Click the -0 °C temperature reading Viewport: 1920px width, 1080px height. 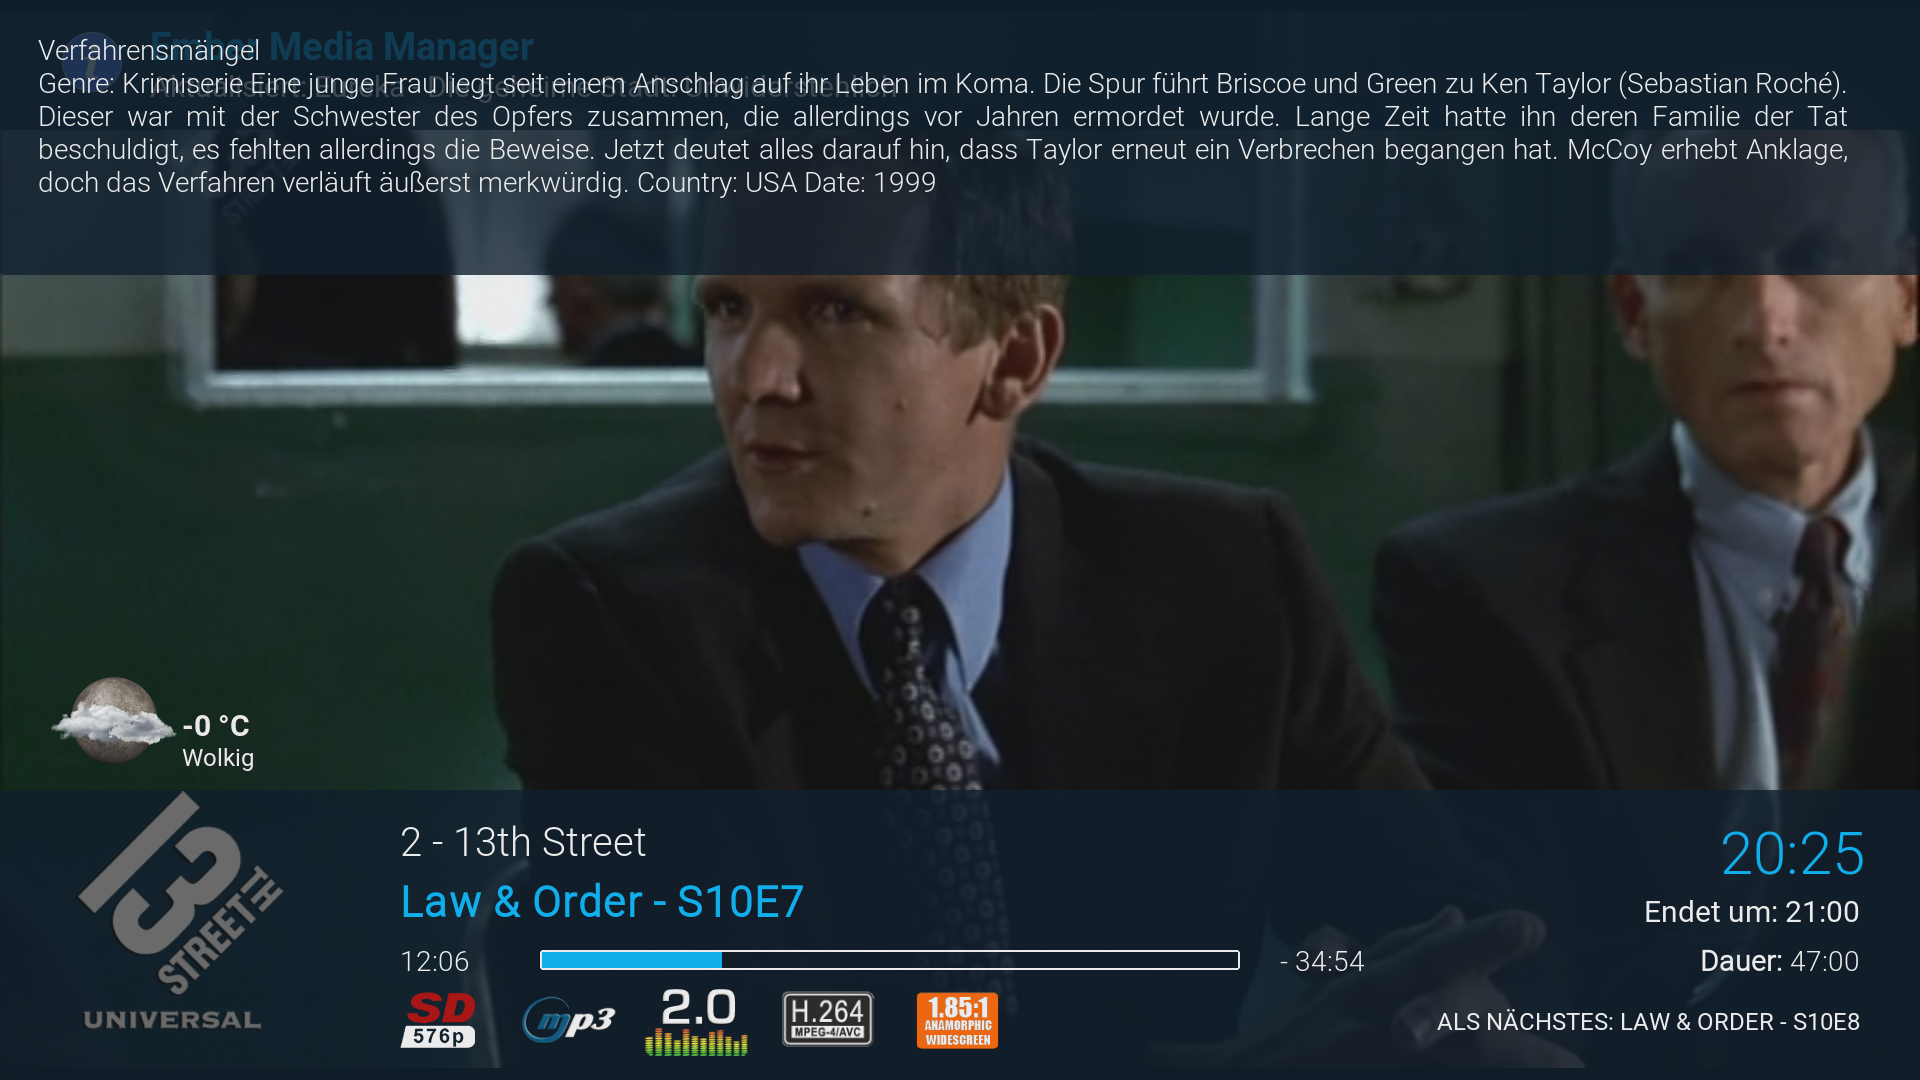point(216,725)
